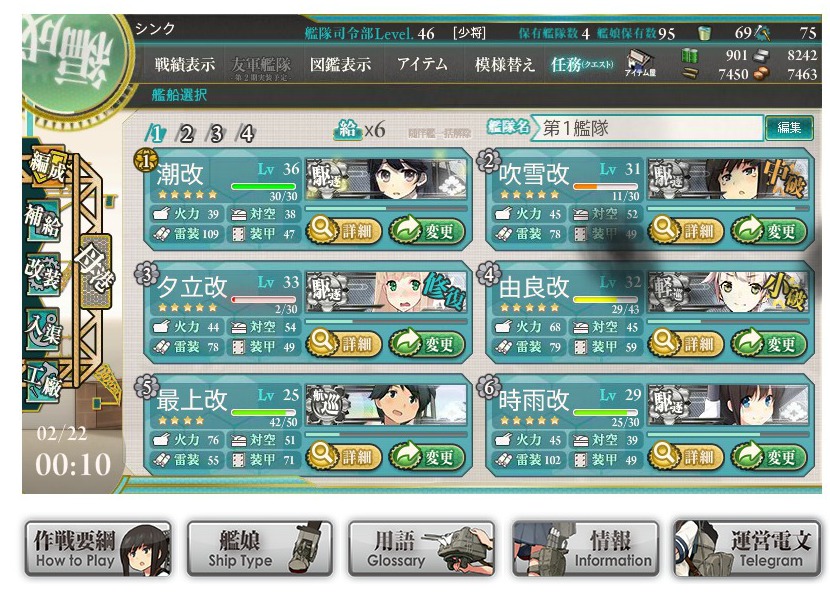Open the 図鑑表示 menu item

click(340, 64)
